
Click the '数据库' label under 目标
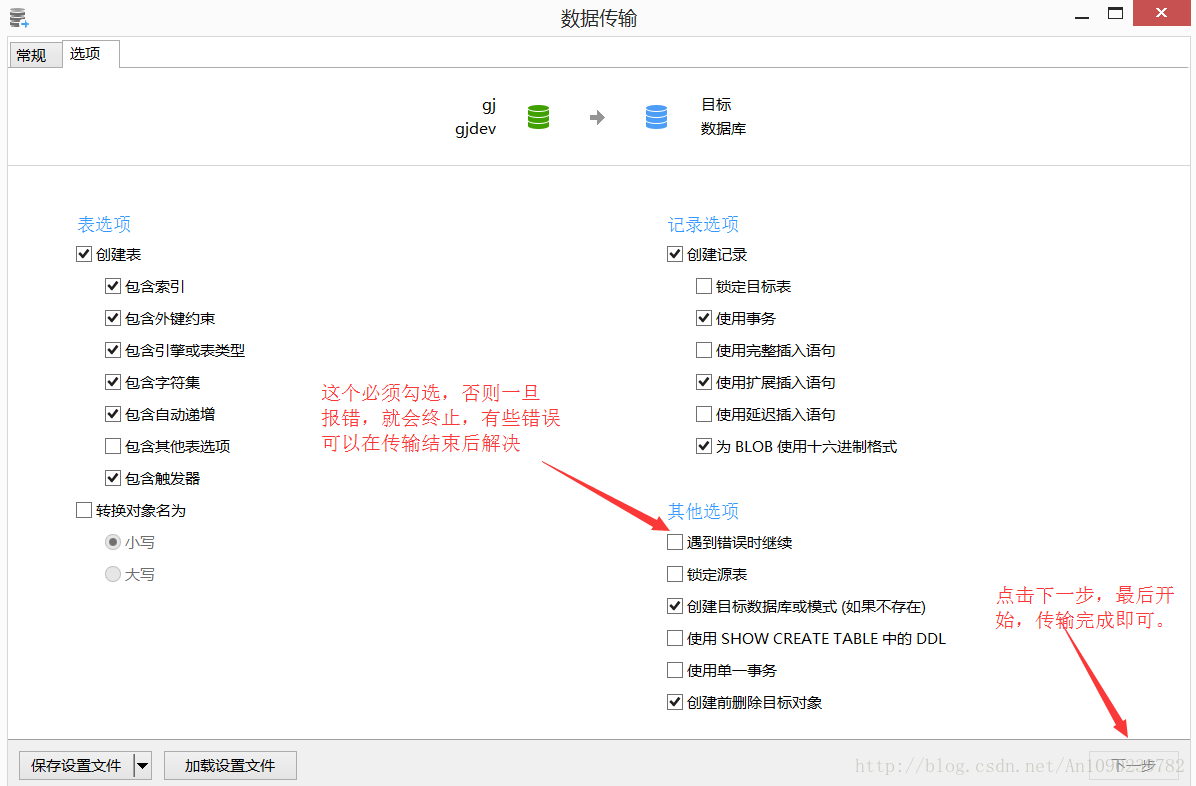click(x=724, y=129)
